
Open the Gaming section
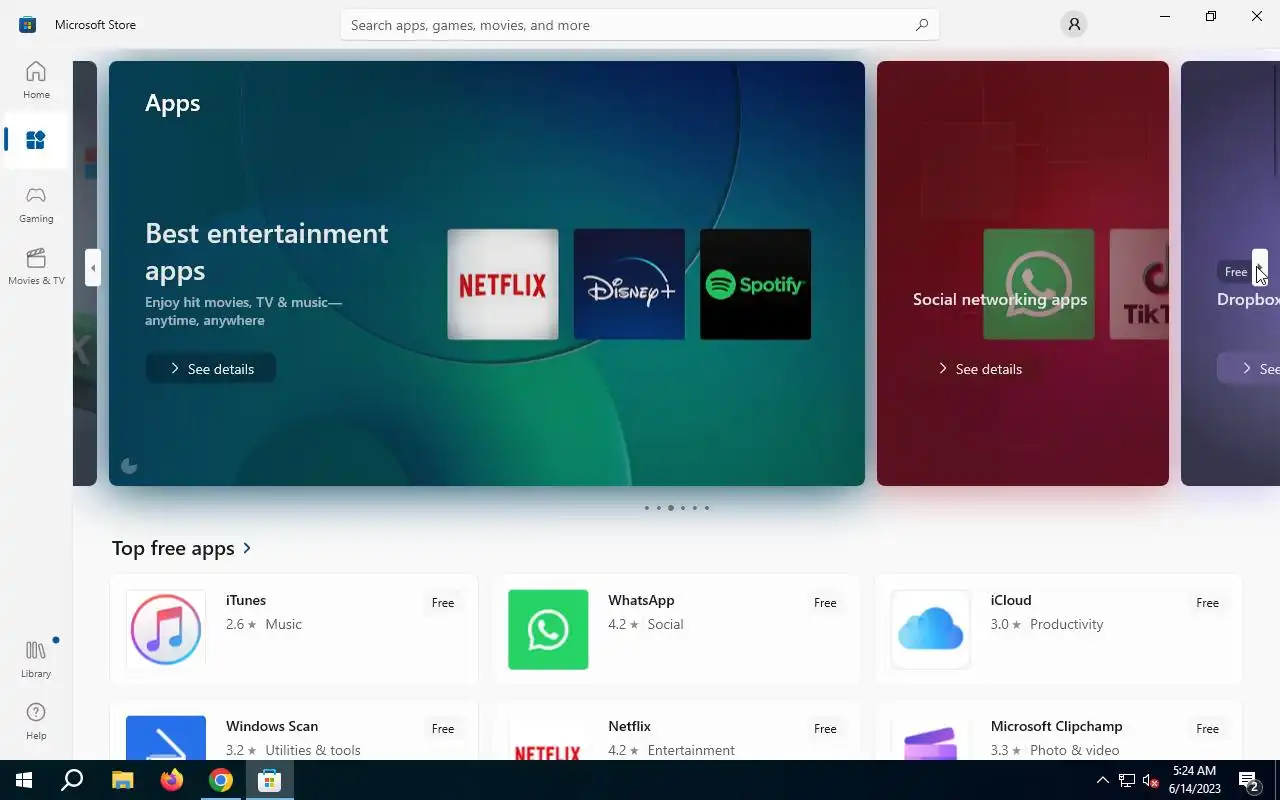[x=36, y=204]
